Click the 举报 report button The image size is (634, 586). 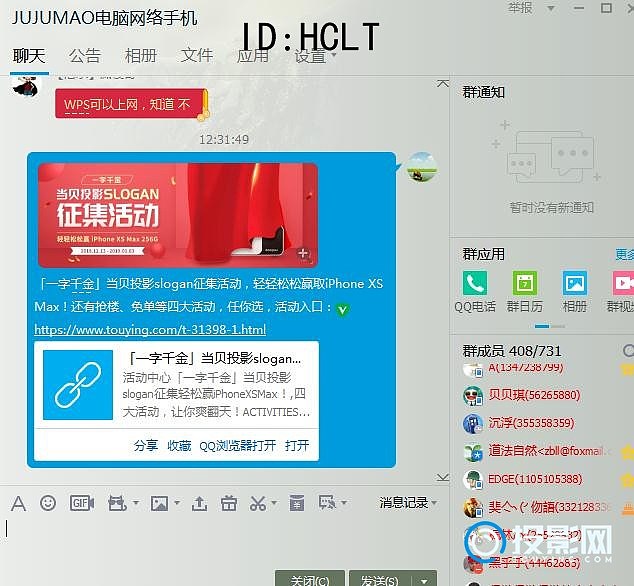[520, 7]
